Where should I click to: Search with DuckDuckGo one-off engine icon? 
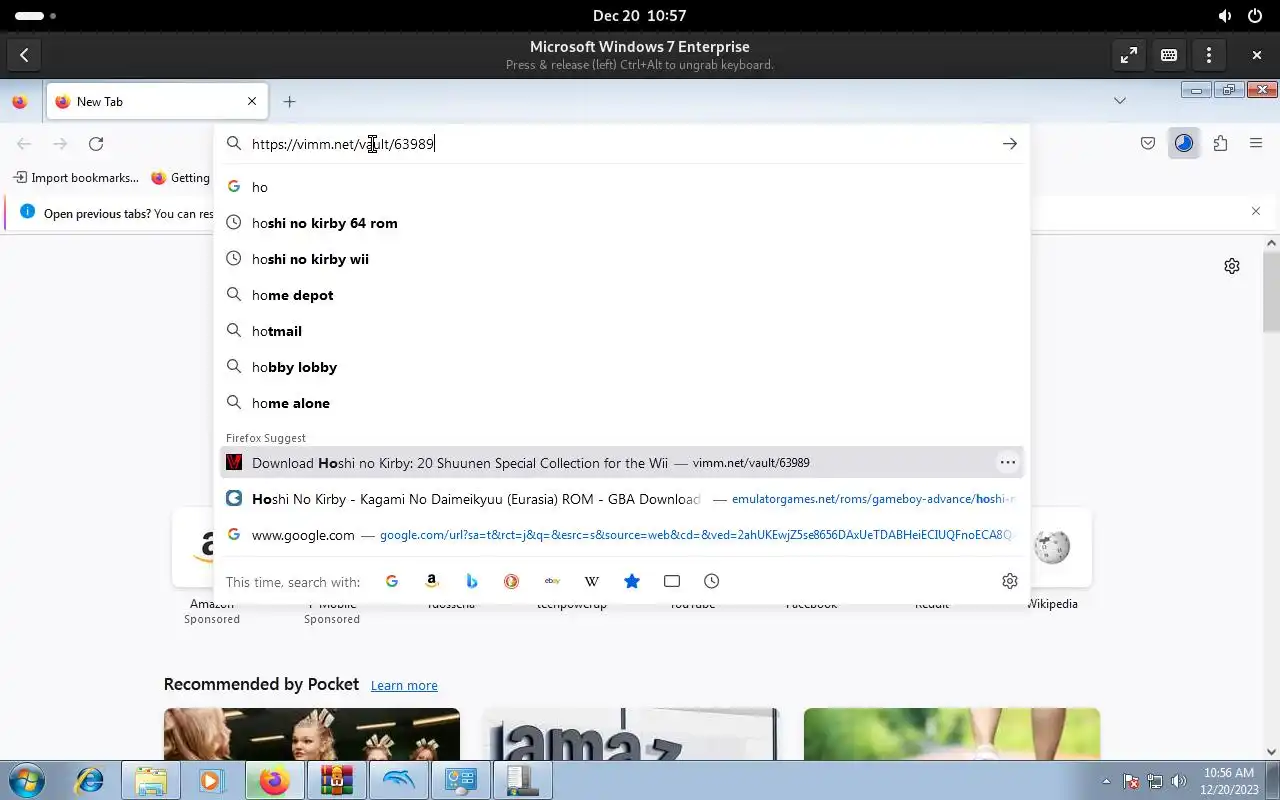[512, 581]
